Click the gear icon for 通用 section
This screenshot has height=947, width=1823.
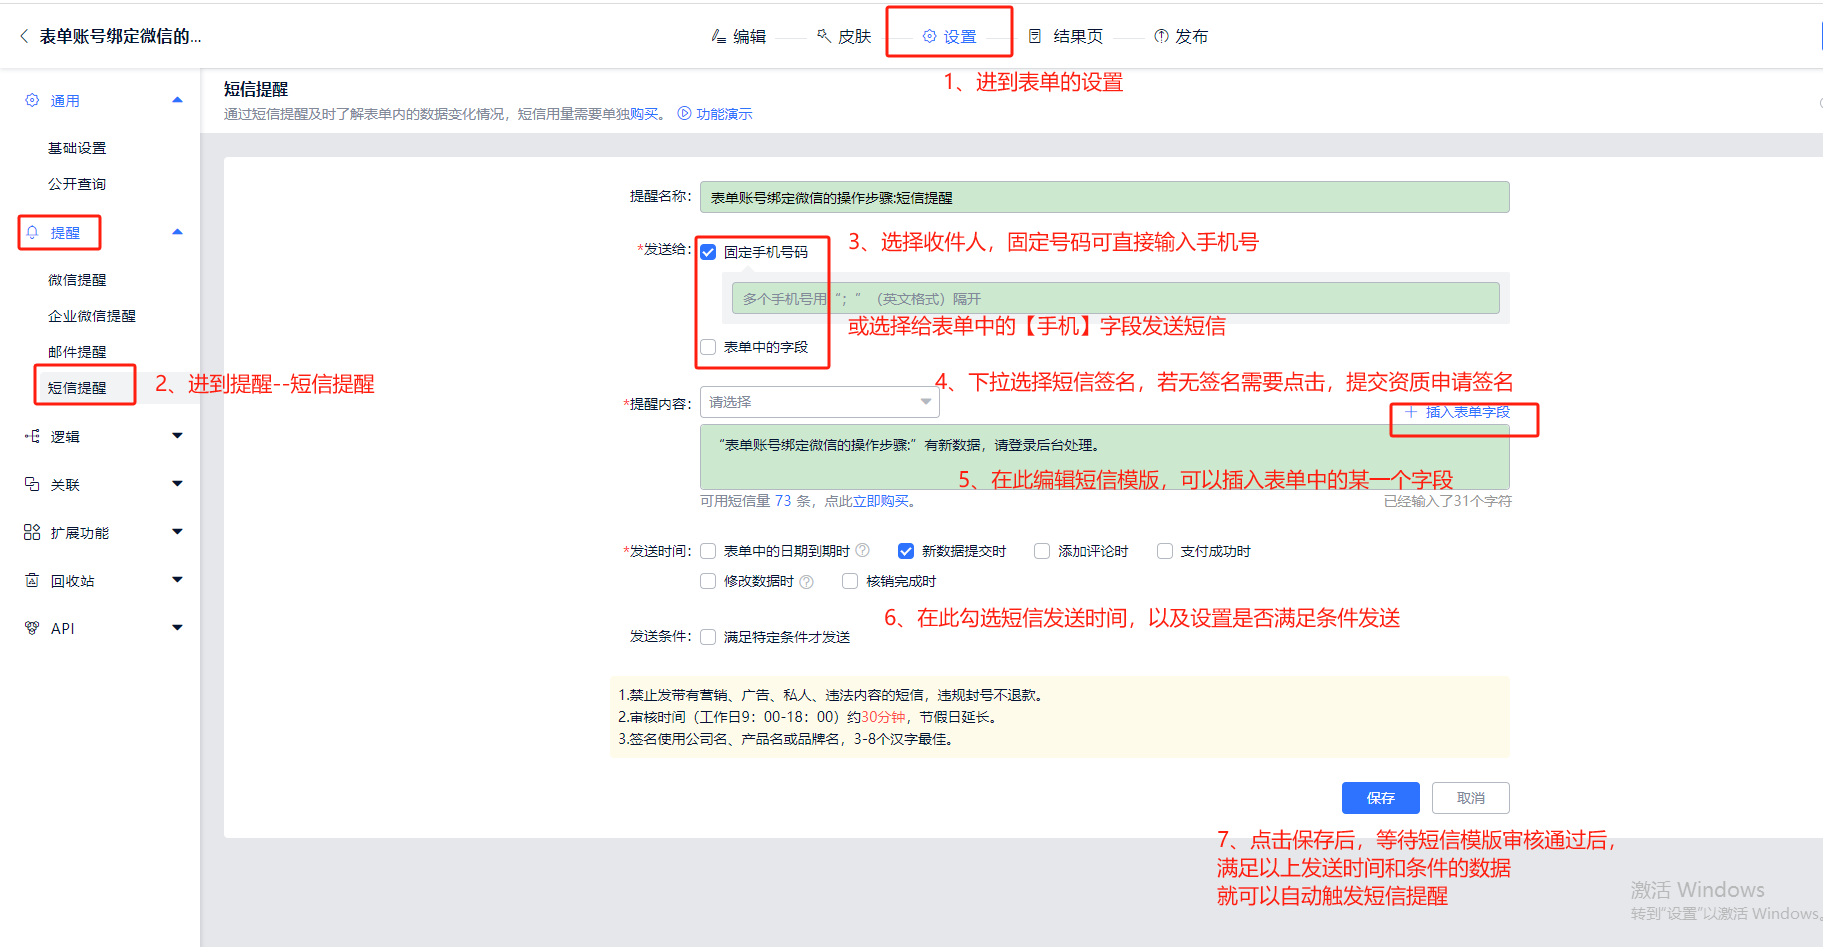click(x=32, y=100)
